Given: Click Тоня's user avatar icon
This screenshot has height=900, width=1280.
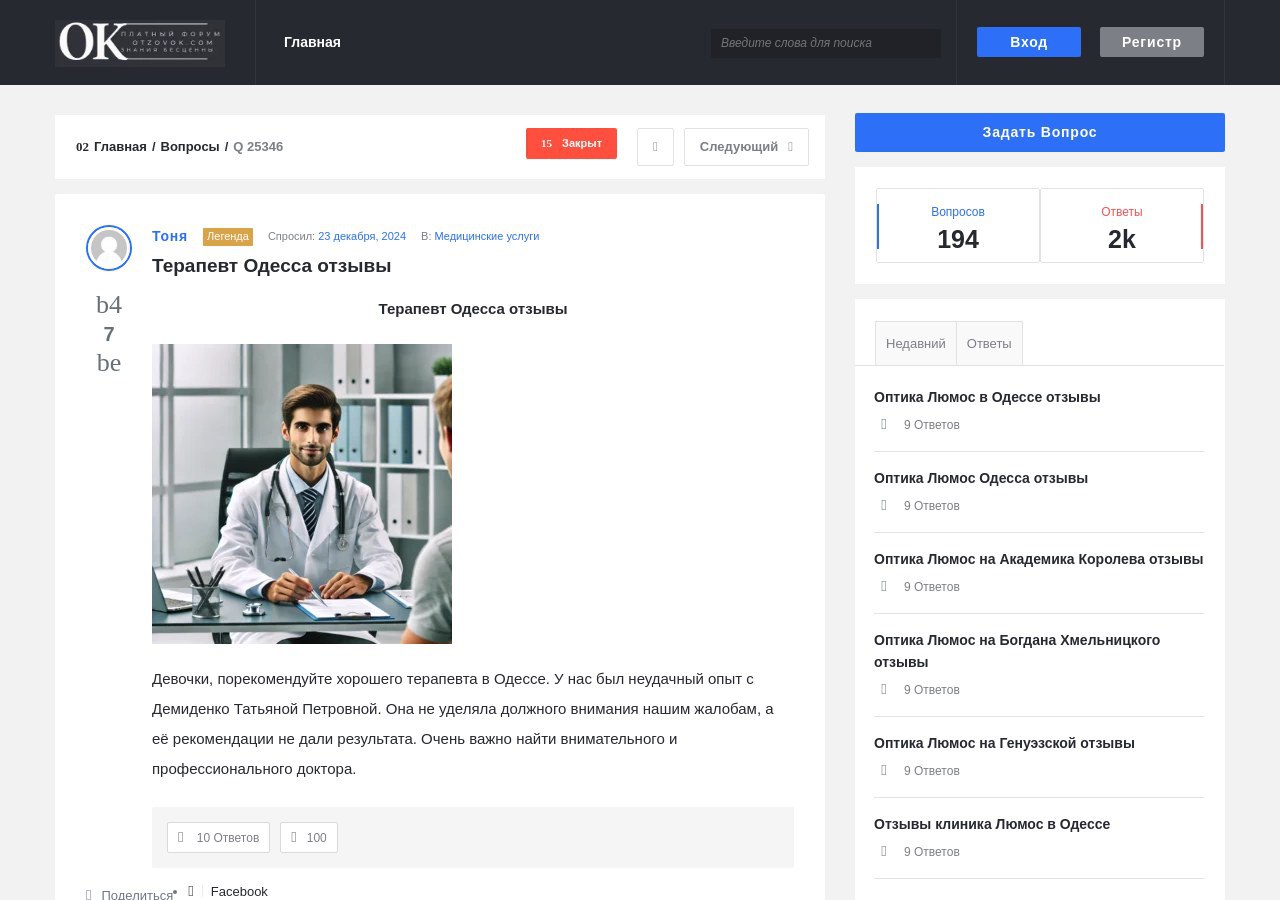Looking at the screenshot, I should (x=109, y=248).
